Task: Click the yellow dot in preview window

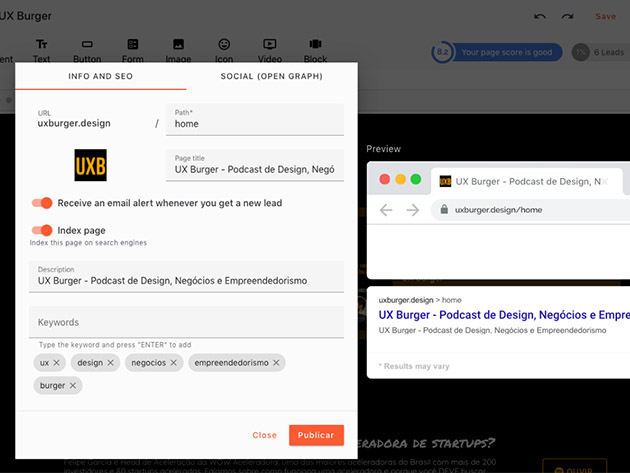Action: point(401,179)
